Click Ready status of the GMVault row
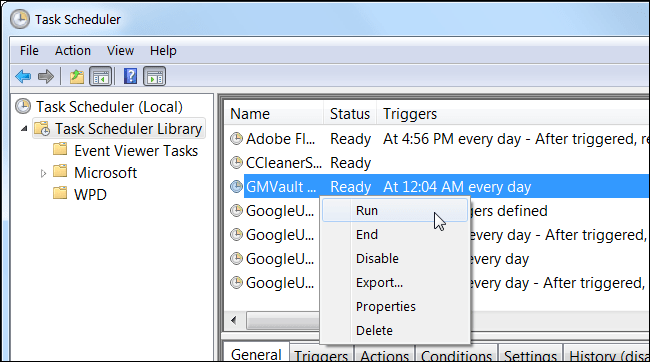 350,187
